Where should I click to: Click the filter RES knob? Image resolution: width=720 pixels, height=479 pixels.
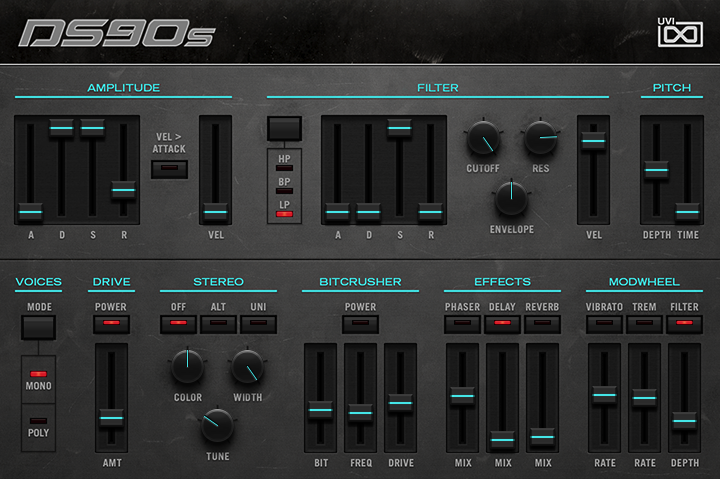[x=540, y=138]
